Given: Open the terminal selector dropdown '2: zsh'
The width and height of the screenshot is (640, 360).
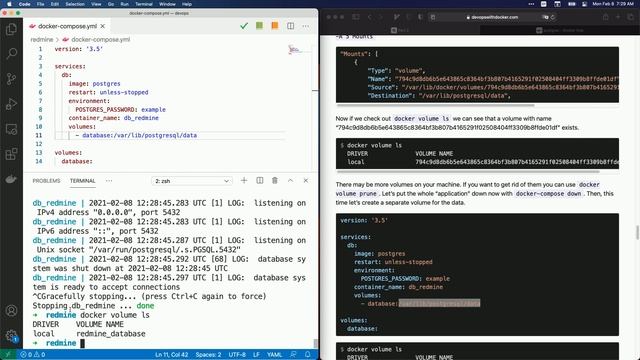Looking at the screenshot, I should [x=192, y=181].
